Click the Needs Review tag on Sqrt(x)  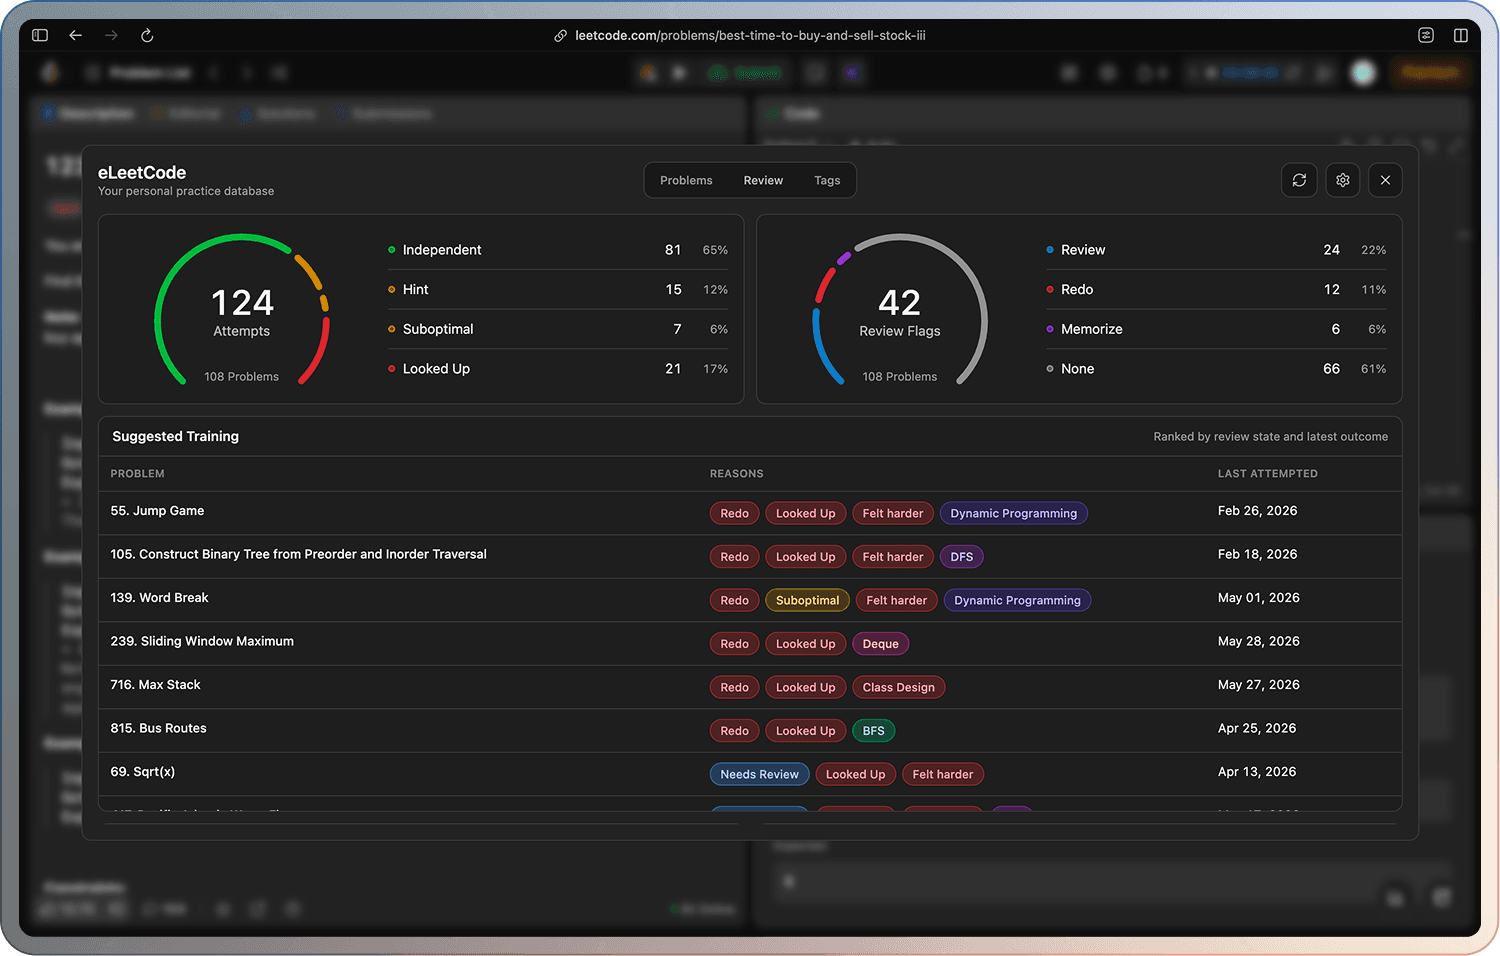click(759, 774)
